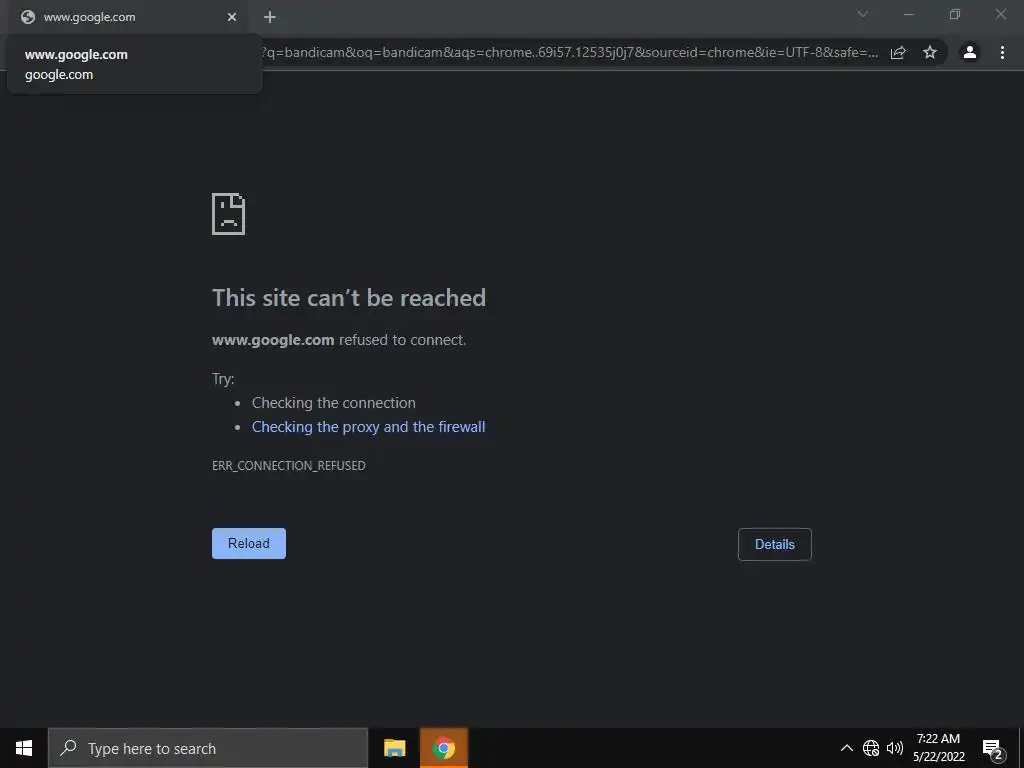1024x768 pixels.
Task: Open a new tab with plus icon
Action: click(270, 17)
